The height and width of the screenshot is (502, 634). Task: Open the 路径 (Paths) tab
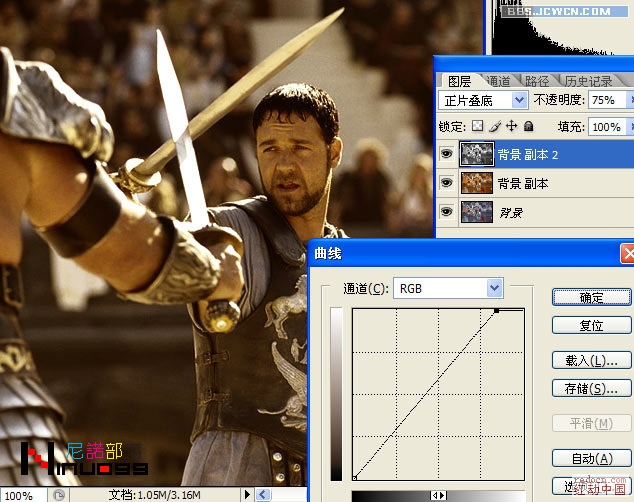(537, 81)
